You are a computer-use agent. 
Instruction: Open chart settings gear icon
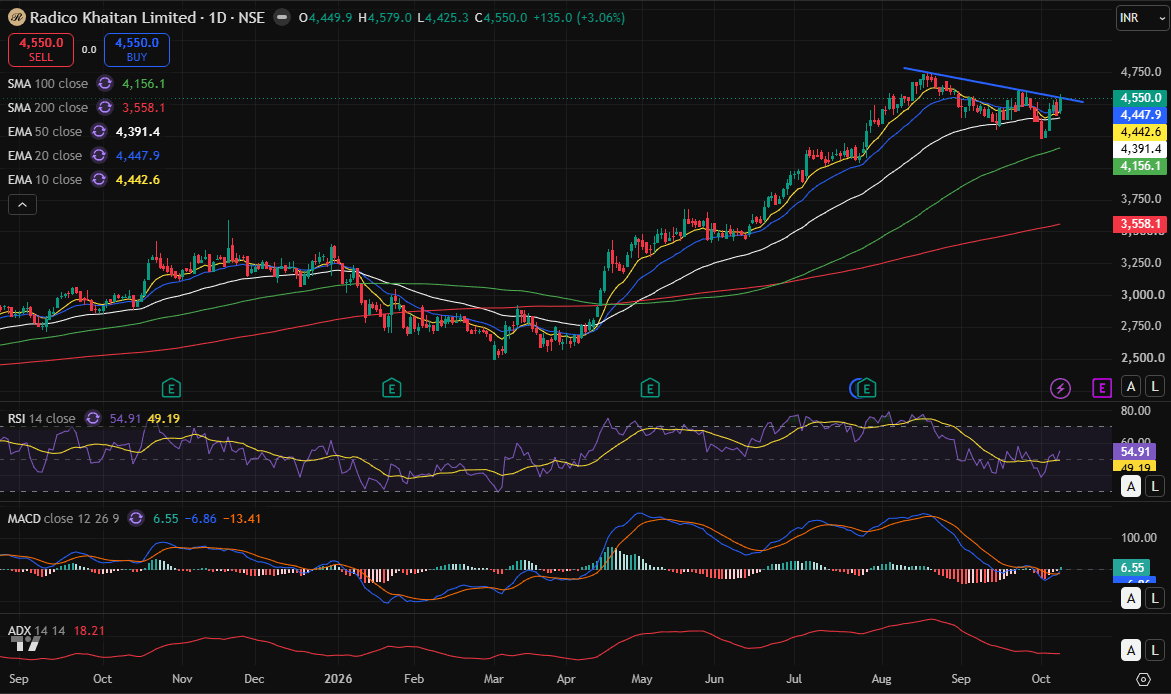(1143, 679)
